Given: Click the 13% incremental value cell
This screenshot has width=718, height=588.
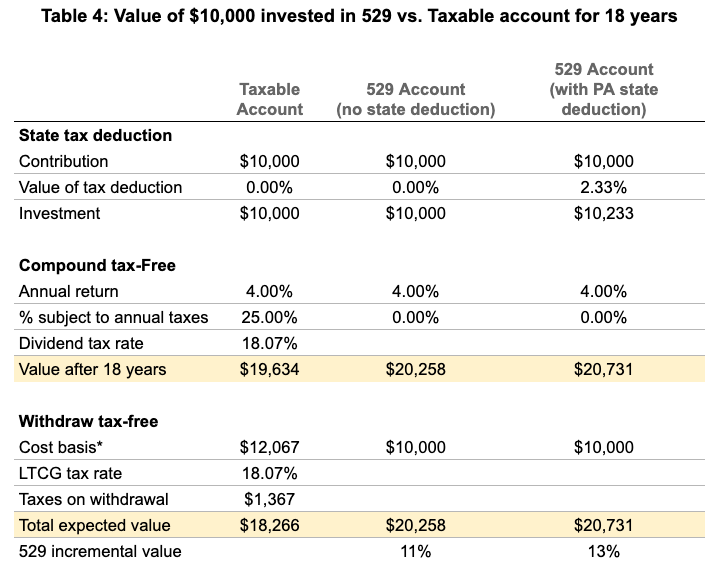Looking at the screenshot, I should pos(603,551).
